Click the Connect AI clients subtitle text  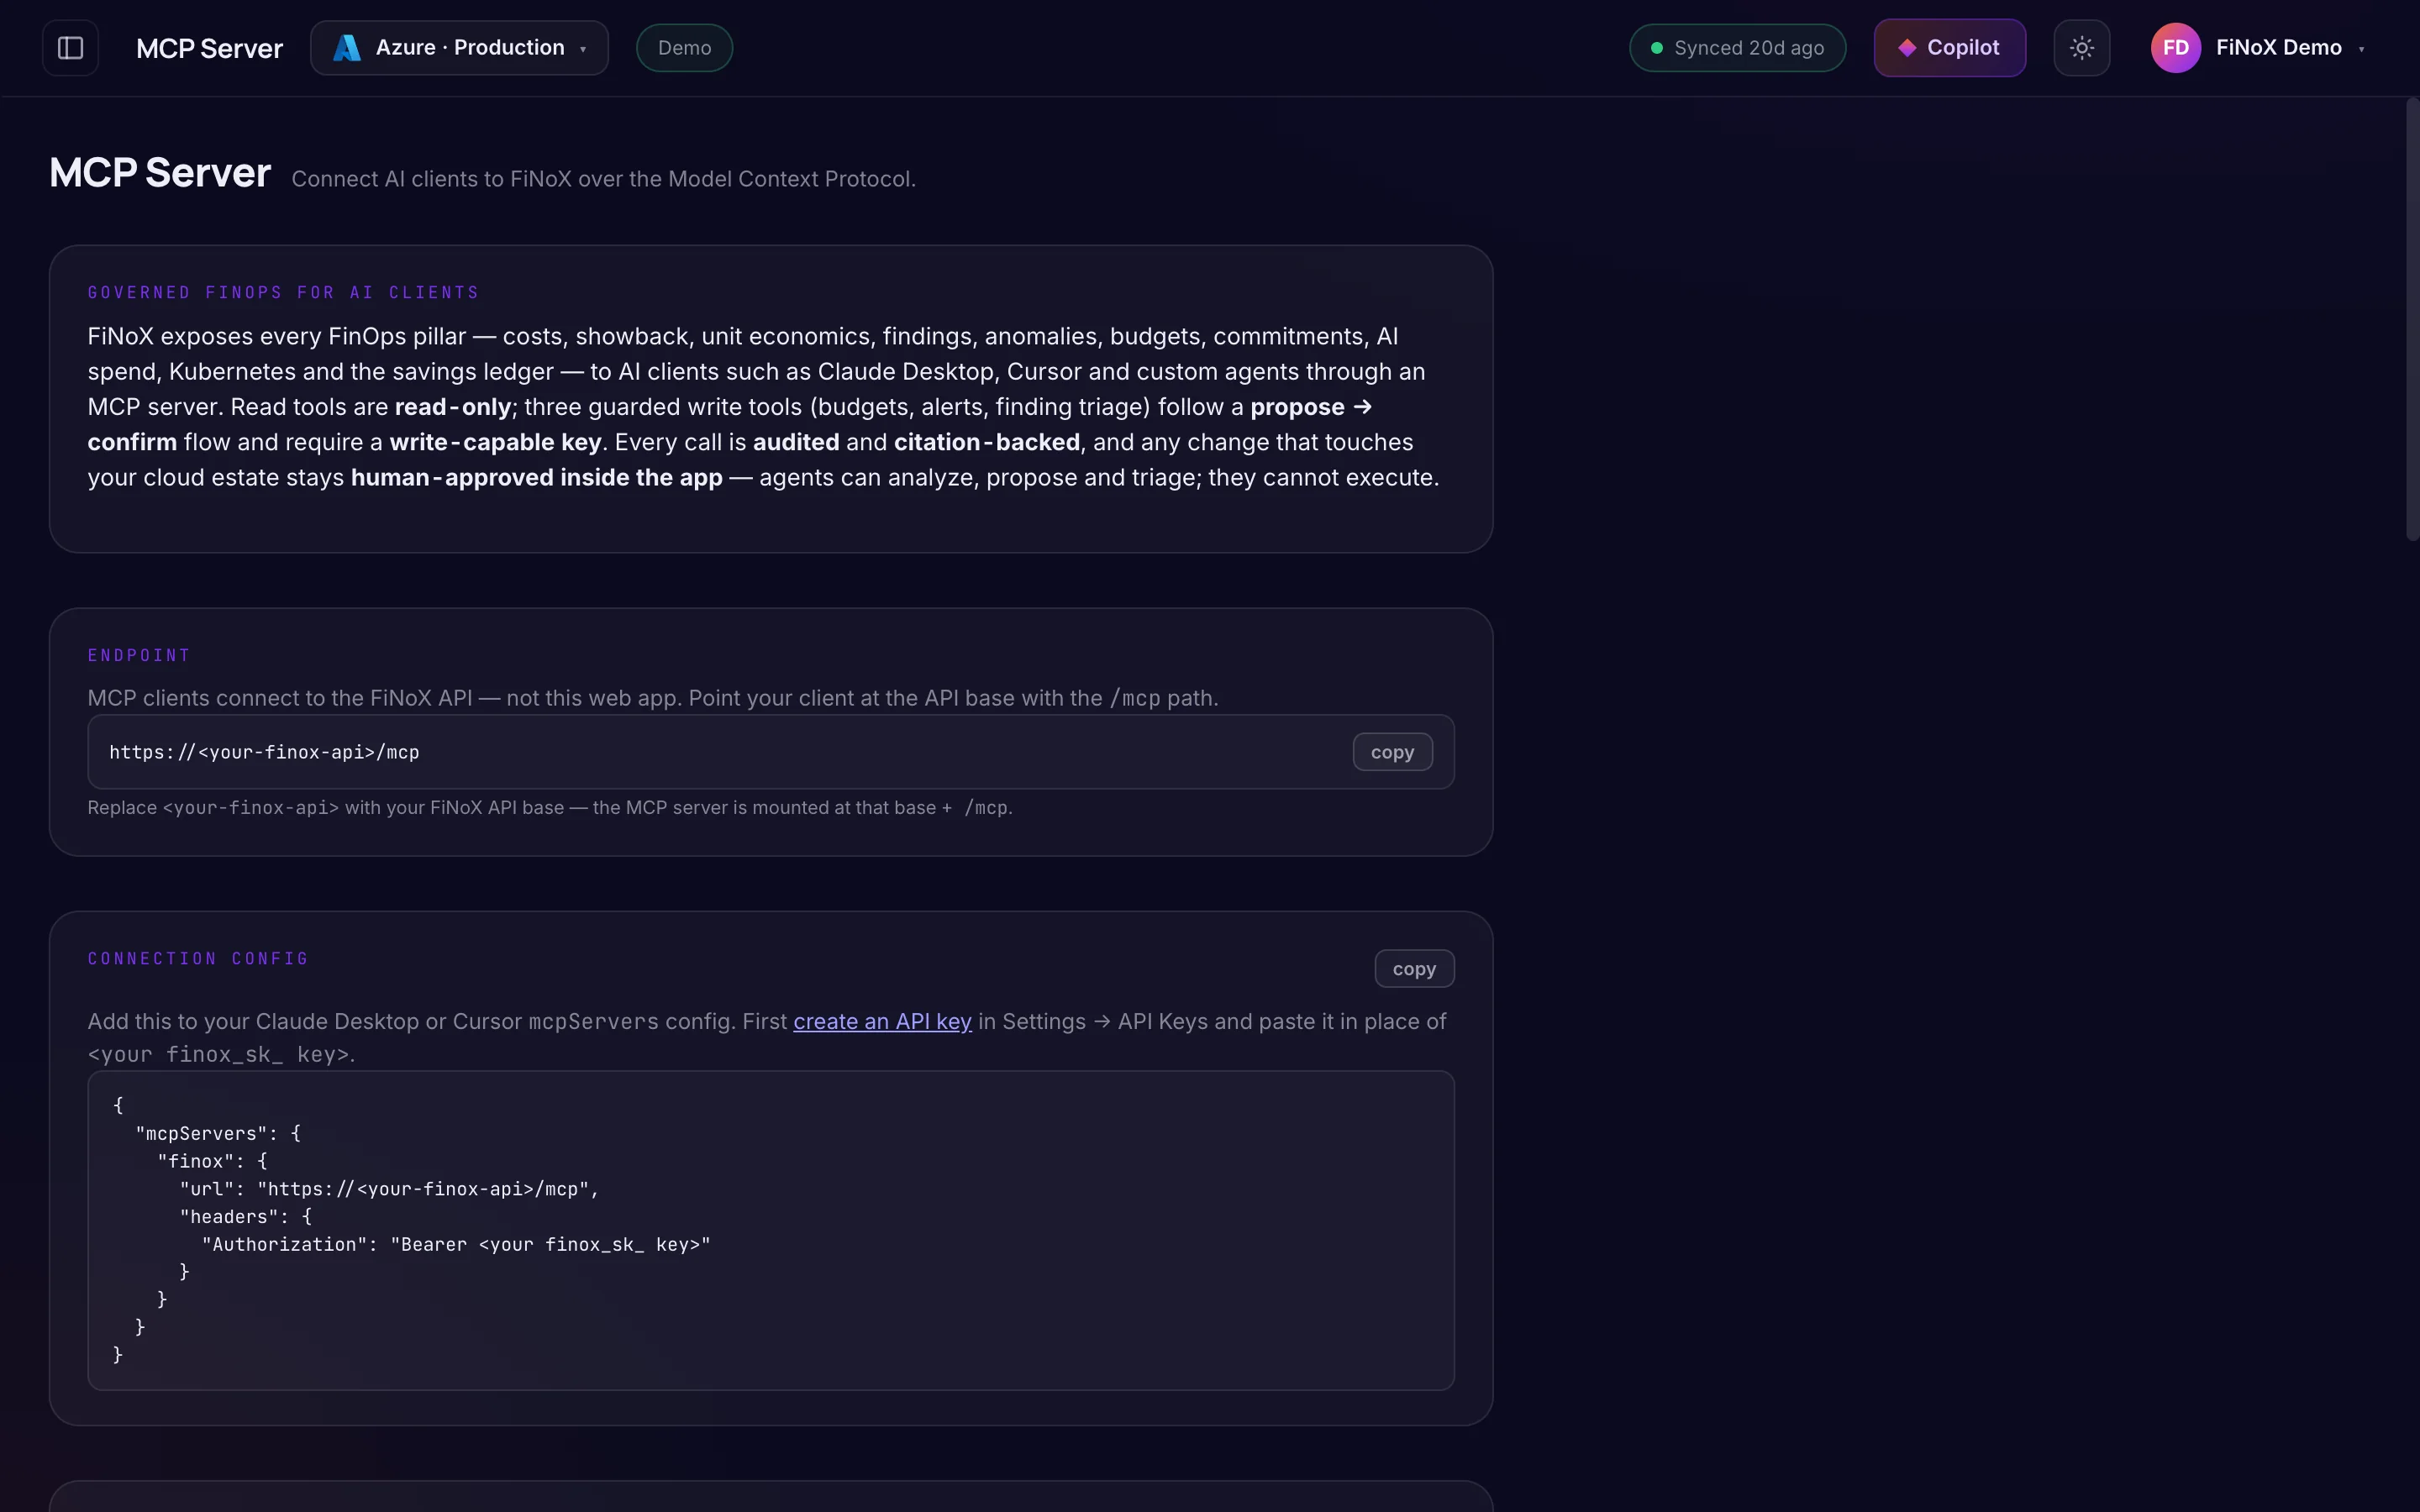[603, 179]
